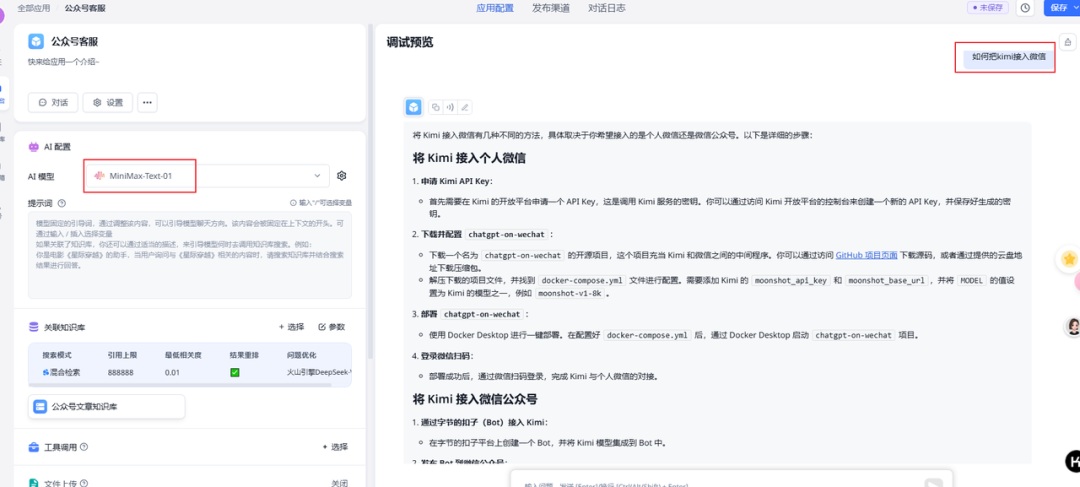The height and width of the screenshot is (487, 1080).
Task: Click the help icon beside 工具调用
Action: (83, 447)
